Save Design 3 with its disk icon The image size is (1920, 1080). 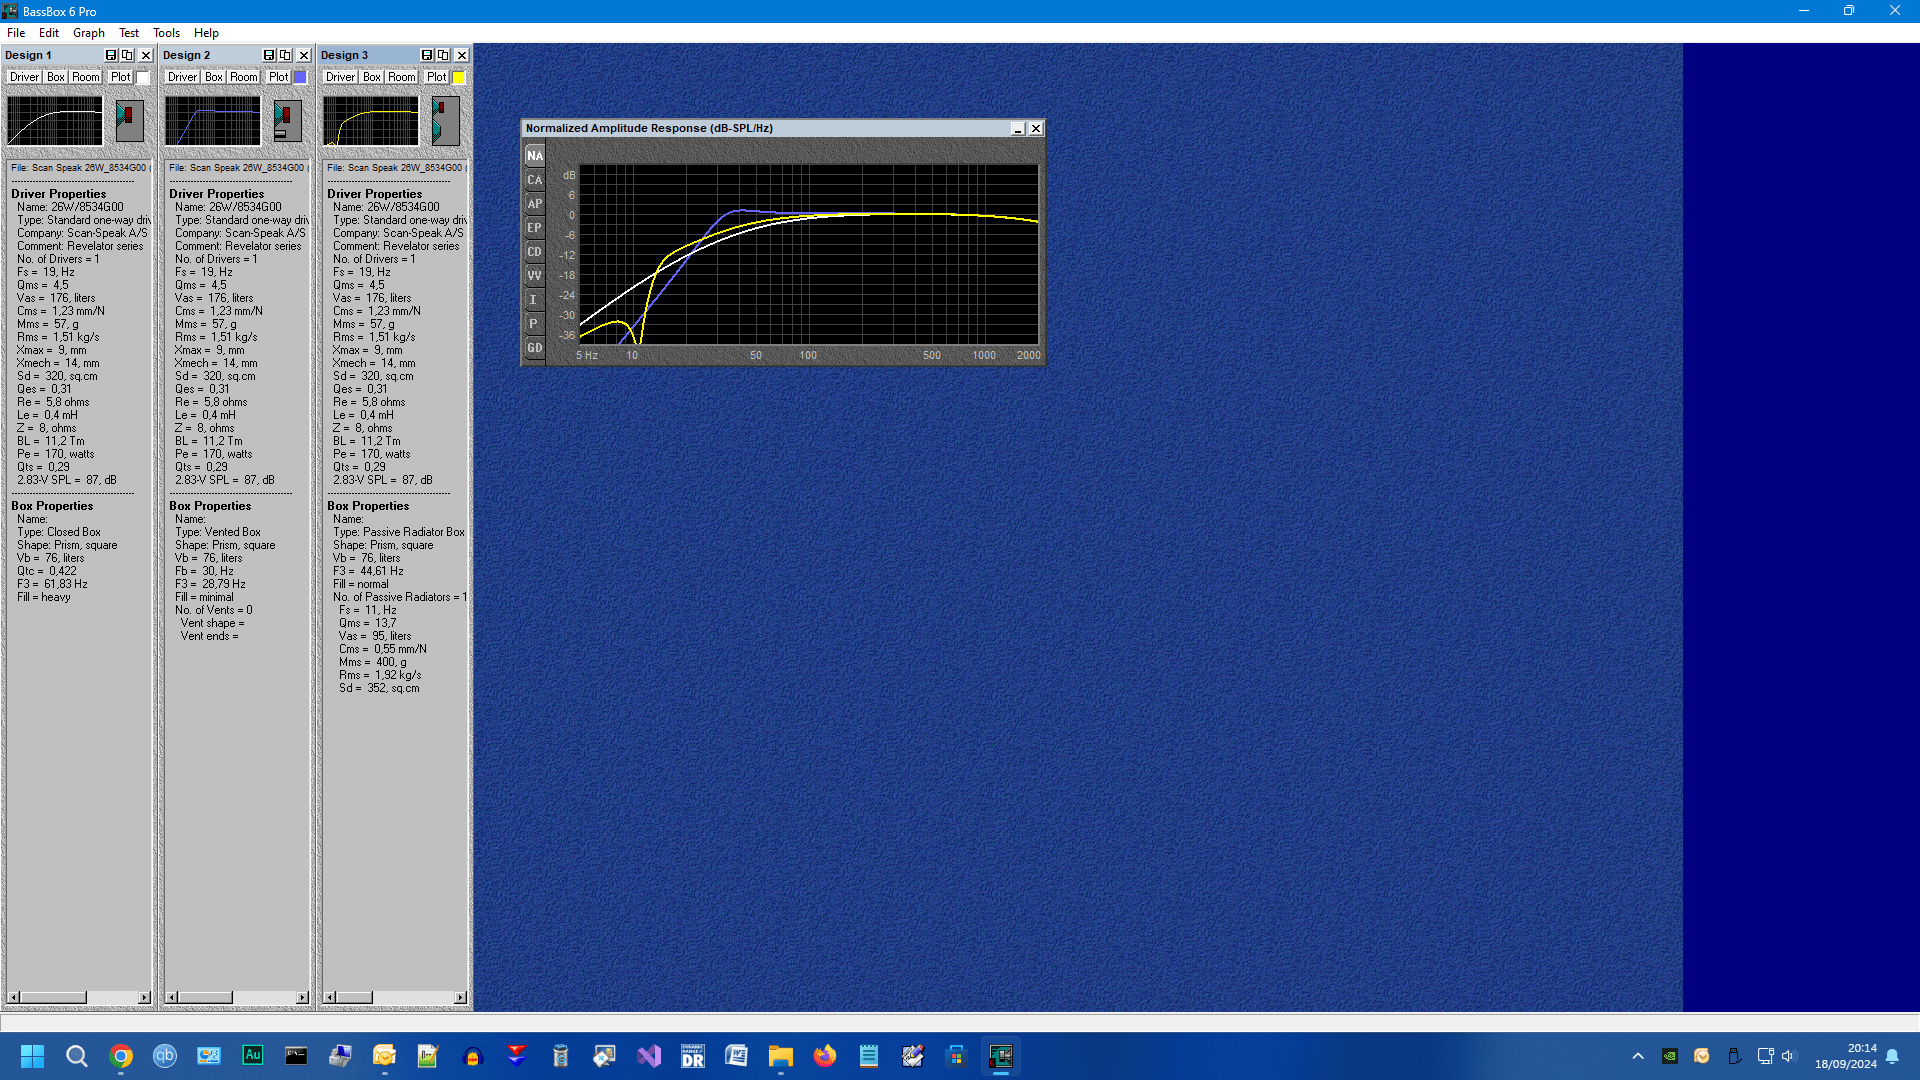pyautogui.click(x=427, y=55)
